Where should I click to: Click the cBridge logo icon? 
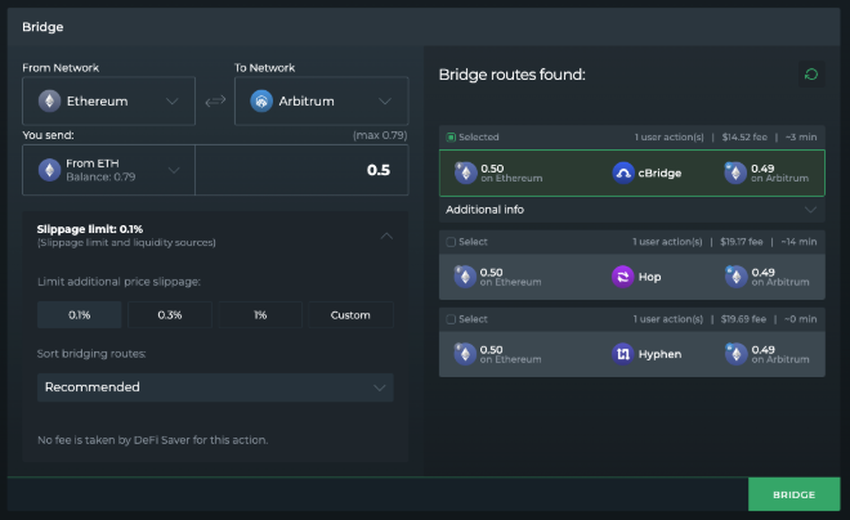(623, 173)
